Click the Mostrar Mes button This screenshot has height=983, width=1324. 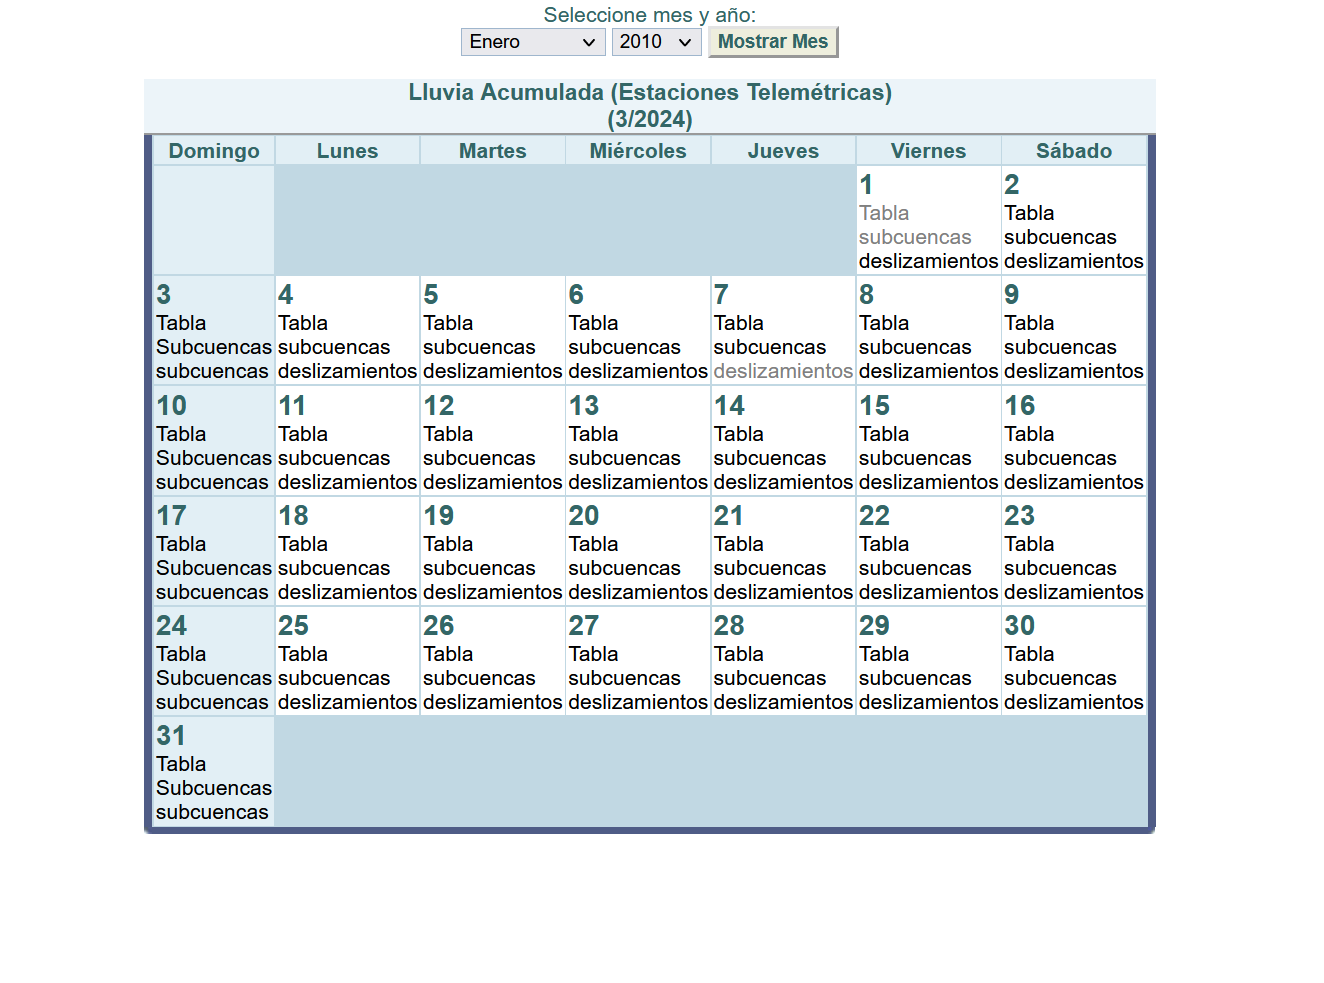773,42
